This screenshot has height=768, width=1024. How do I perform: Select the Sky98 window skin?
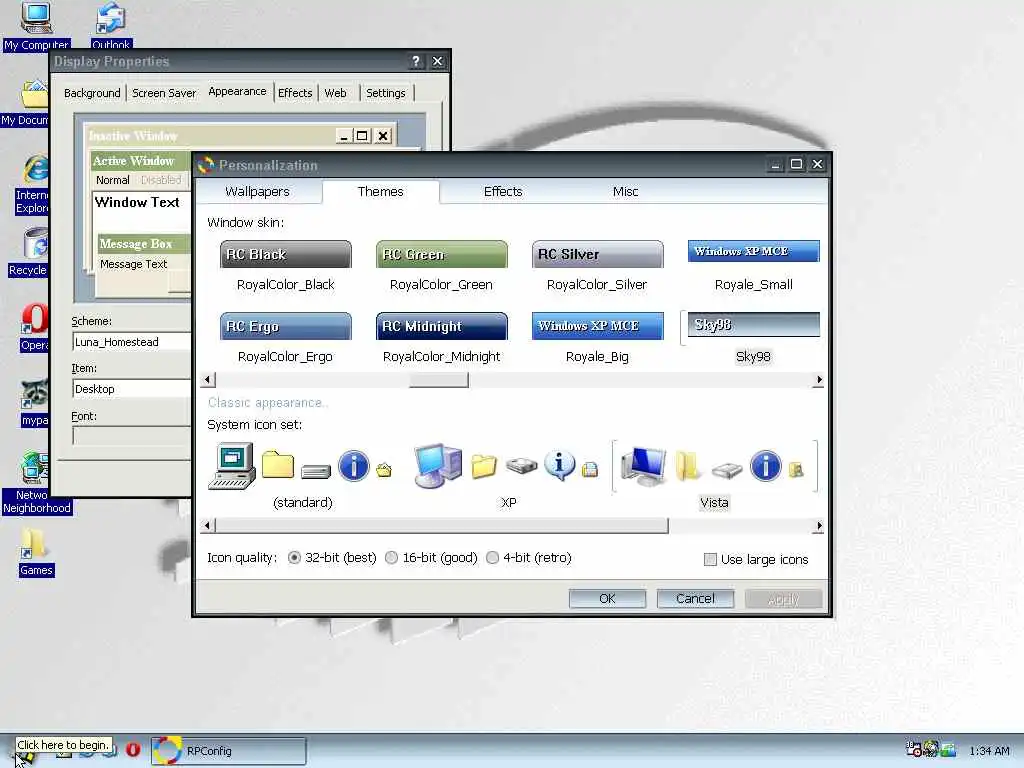coord(753,339)
